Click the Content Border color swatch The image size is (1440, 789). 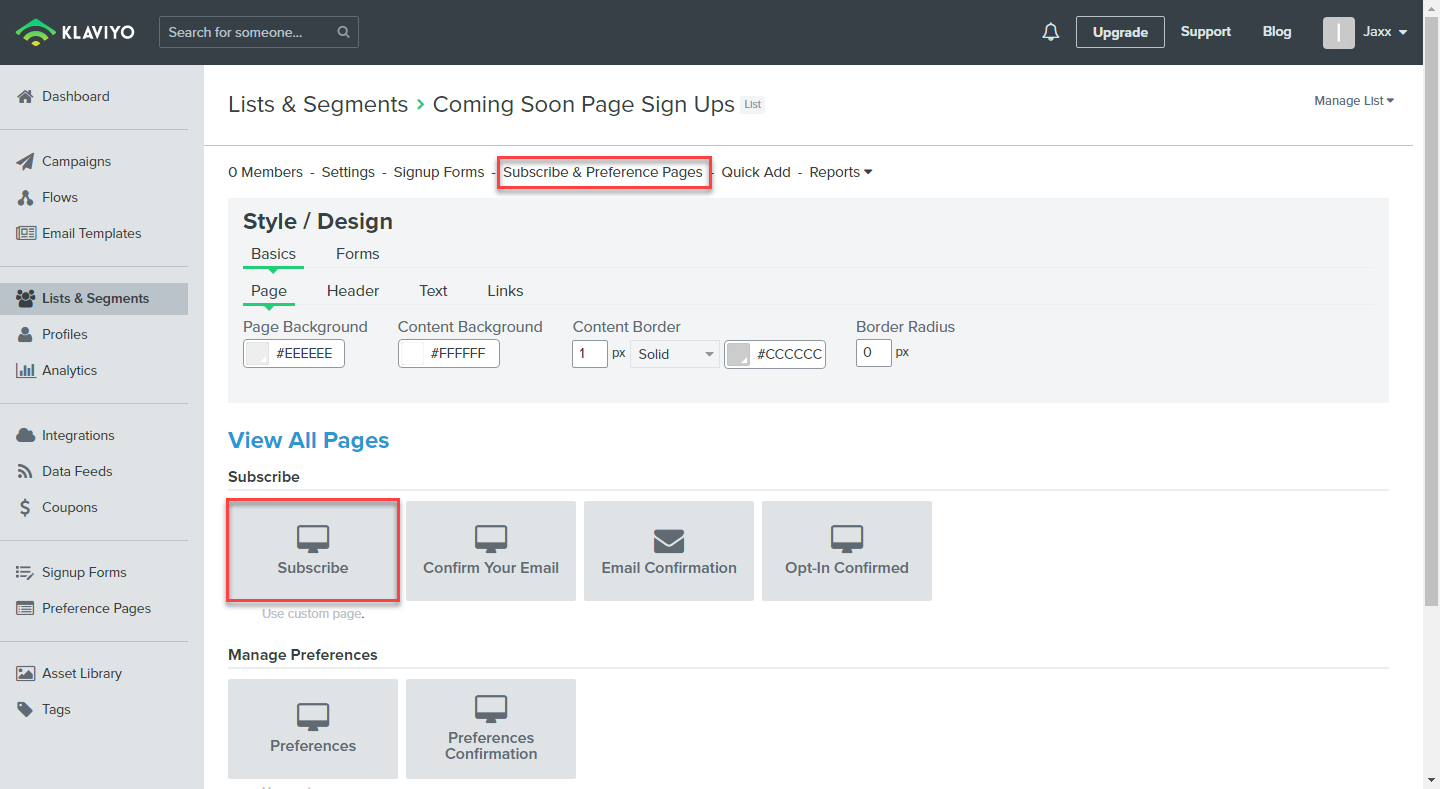(738, 354)
